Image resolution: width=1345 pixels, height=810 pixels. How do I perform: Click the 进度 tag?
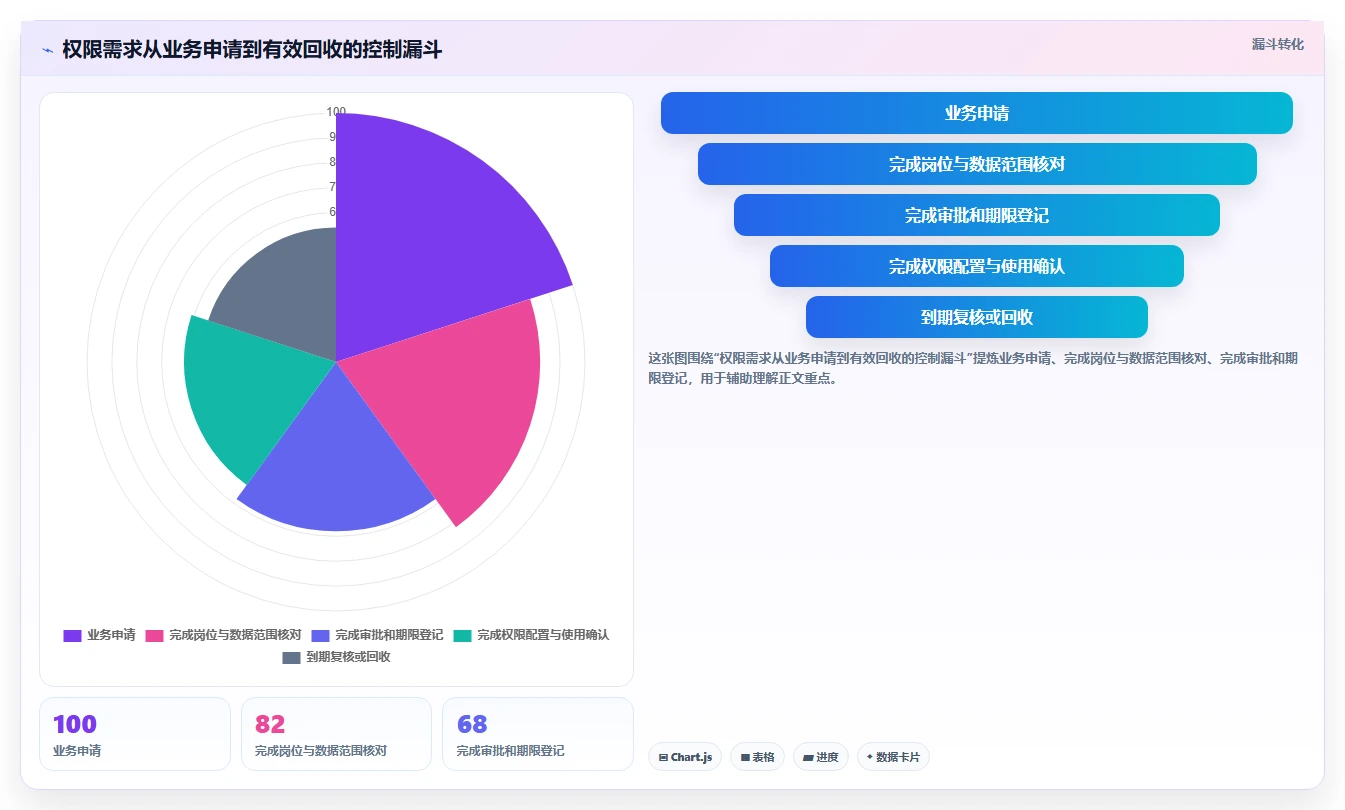(x=821, y=757)
